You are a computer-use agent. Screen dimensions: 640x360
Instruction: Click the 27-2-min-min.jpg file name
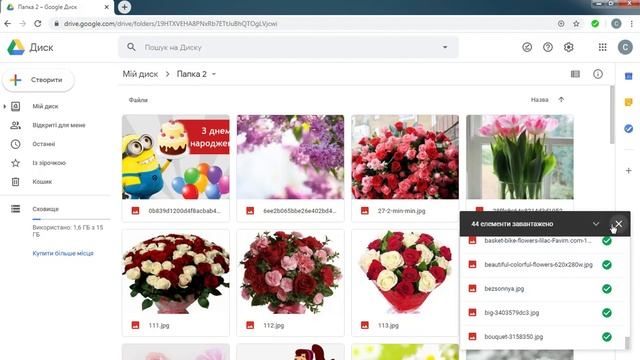click(401, 211)
